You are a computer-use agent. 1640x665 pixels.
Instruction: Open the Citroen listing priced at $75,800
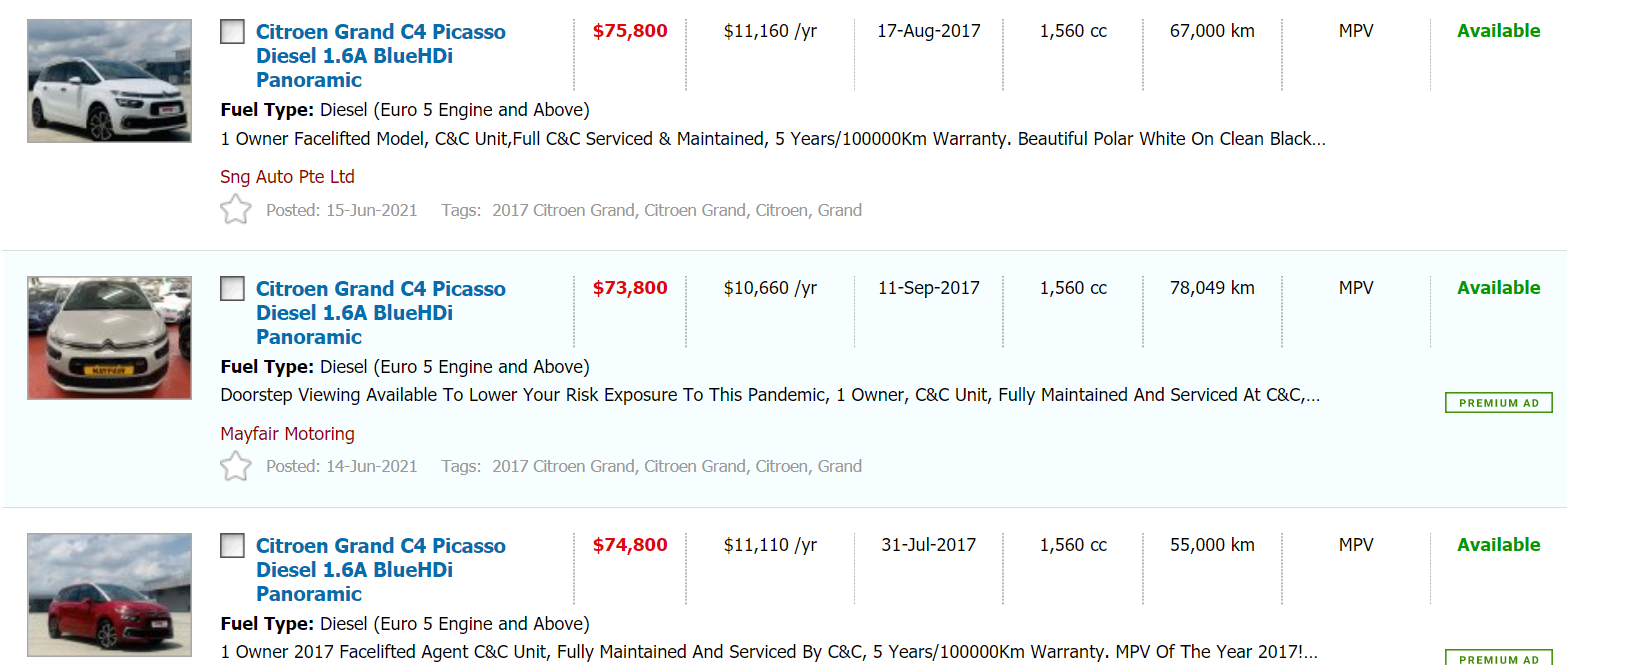click(x=380, y=56)
